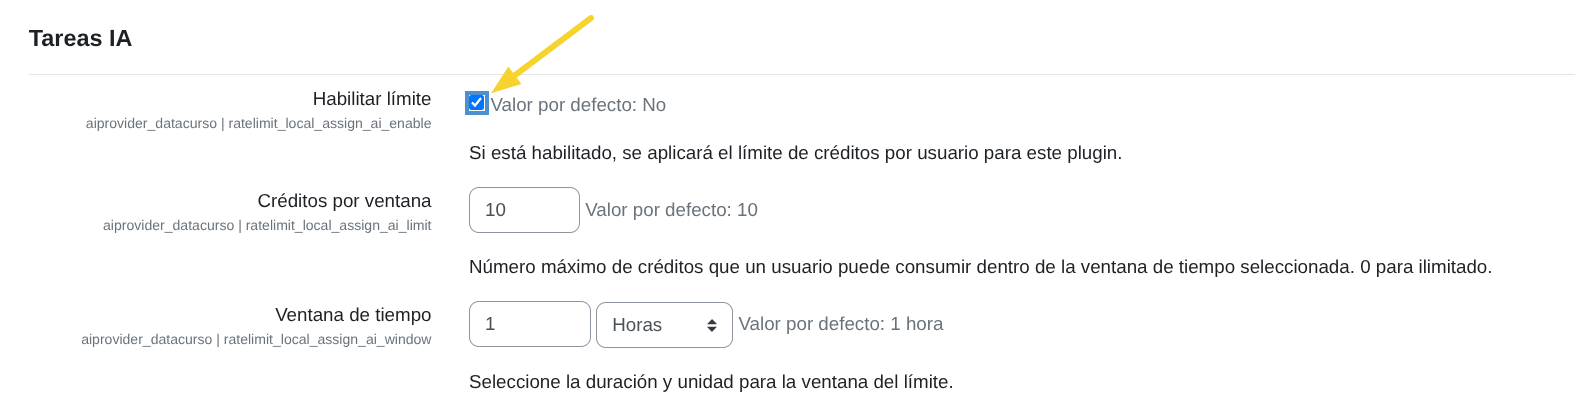
Task: Enable the Habilitar límite checkbox
Action: pos(477,103)
